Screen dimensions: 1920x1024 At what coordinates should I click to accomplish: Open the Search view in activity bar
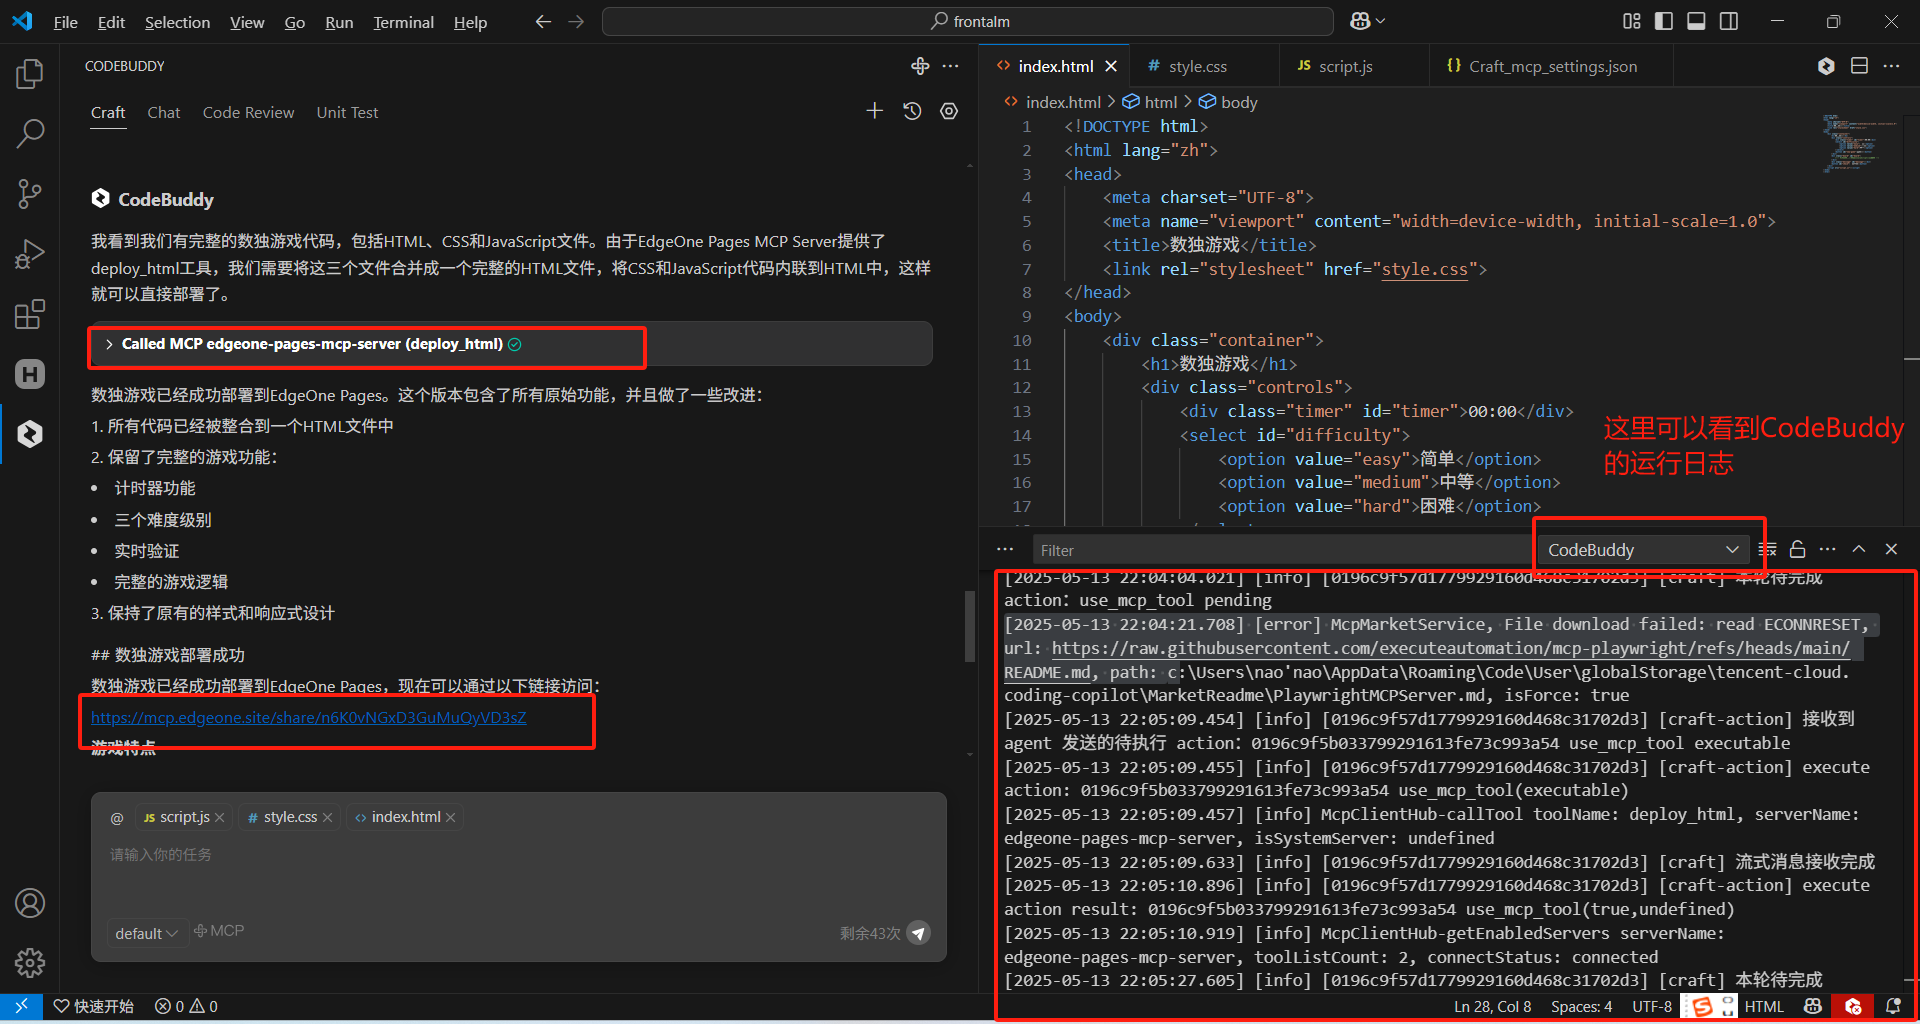(x=30, y=133)
